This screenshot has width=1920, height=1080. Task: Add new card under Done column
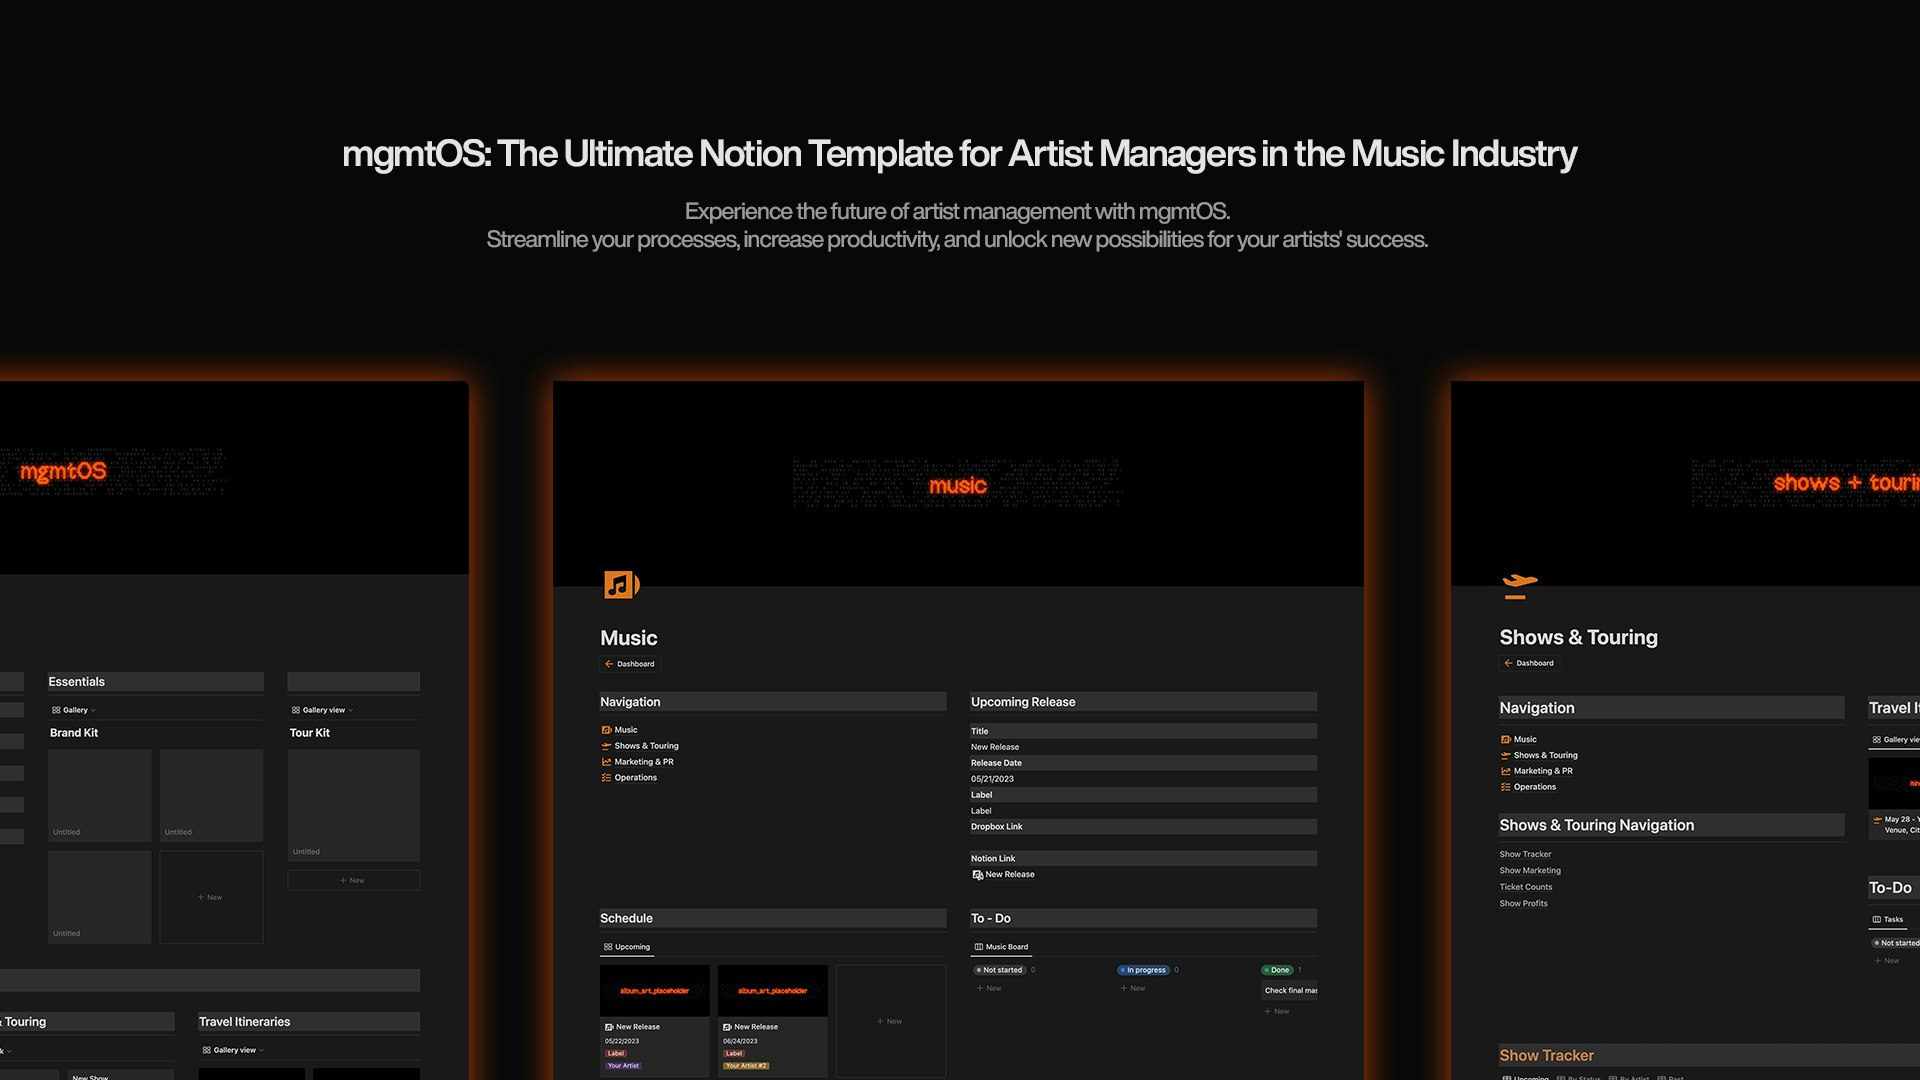(x=1277, y=1012)
